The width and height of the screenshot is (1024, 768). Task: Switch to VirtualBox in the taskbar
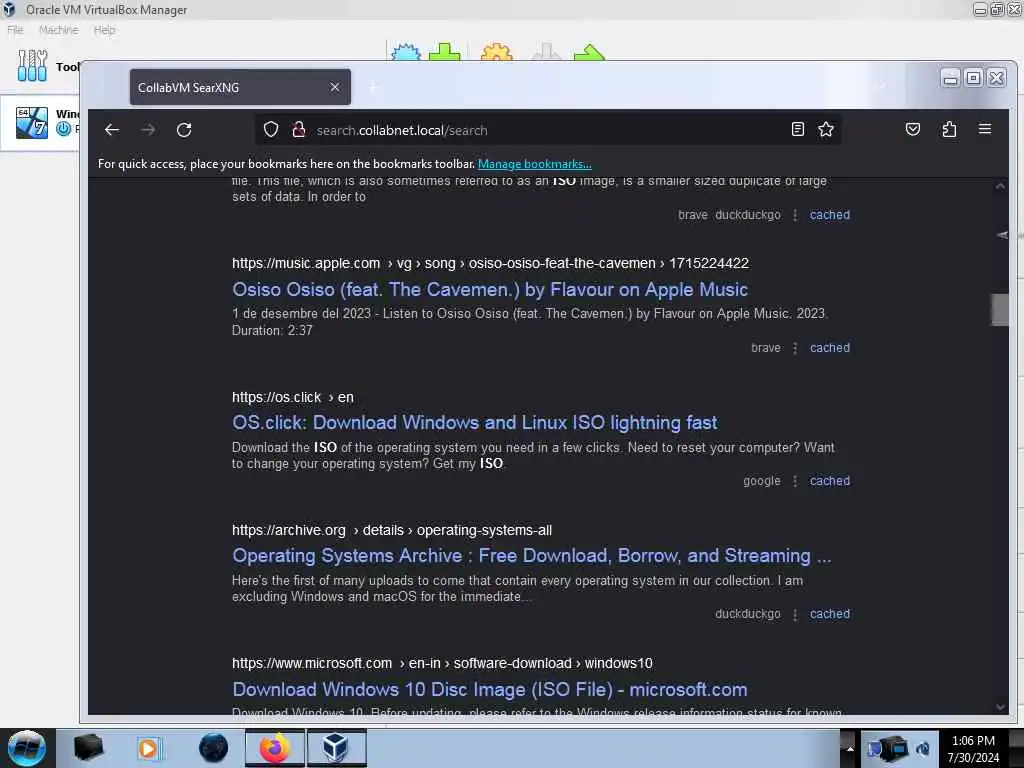(336, 748)
